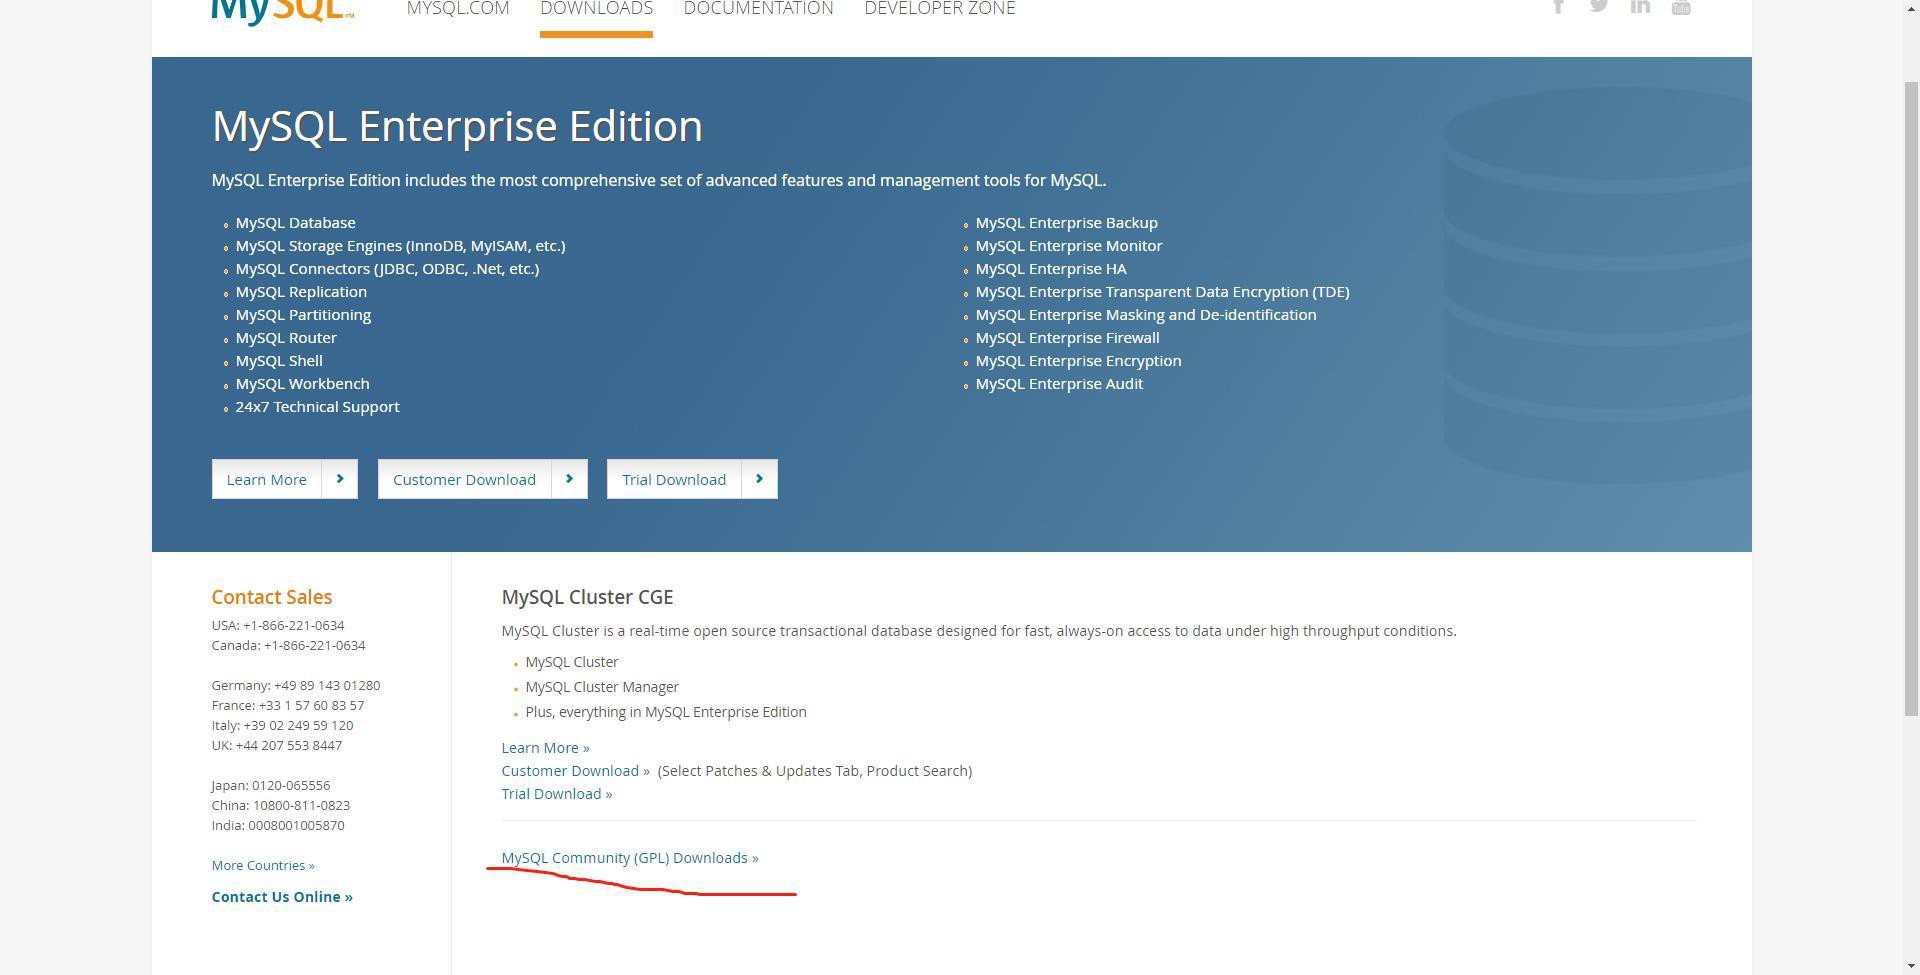This screenshot has width=1920, height=975.
Task: Click MySQL Enterprise Edition heading
Action: point(457,126)
